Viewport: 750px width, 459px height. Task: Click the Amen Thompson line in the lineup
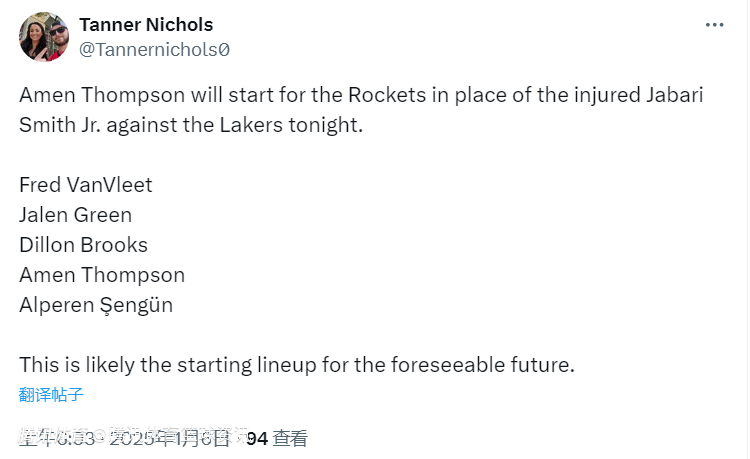click(102, 275)
